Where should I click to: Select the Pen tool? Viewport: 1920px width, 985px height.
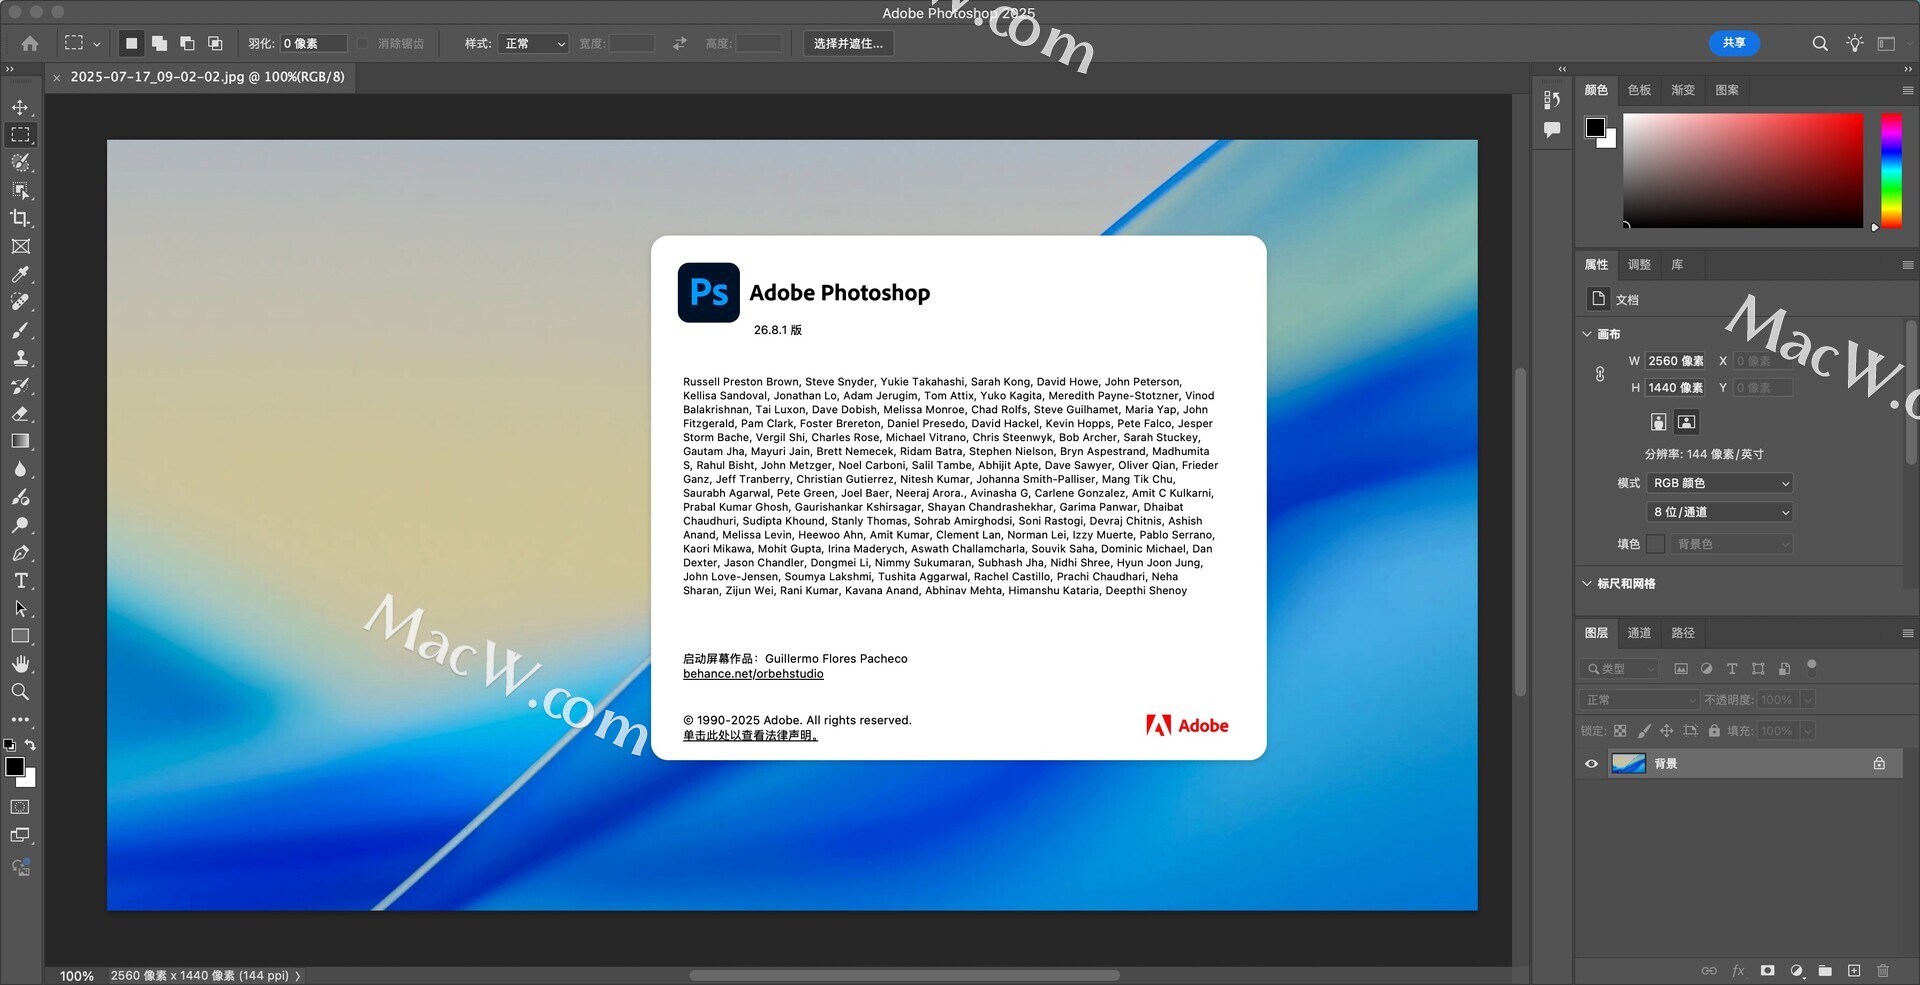20,553
